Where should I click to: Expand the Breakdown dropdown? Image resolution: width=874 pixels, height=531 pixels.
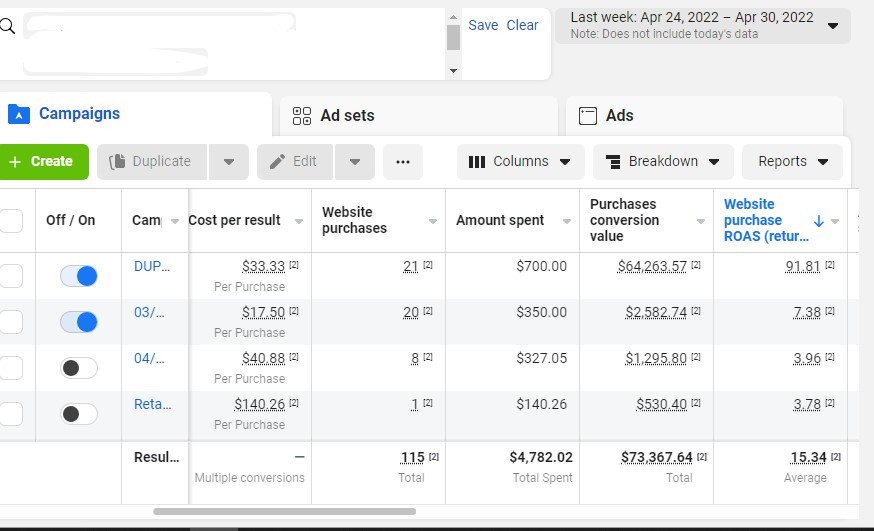(663, 162)
